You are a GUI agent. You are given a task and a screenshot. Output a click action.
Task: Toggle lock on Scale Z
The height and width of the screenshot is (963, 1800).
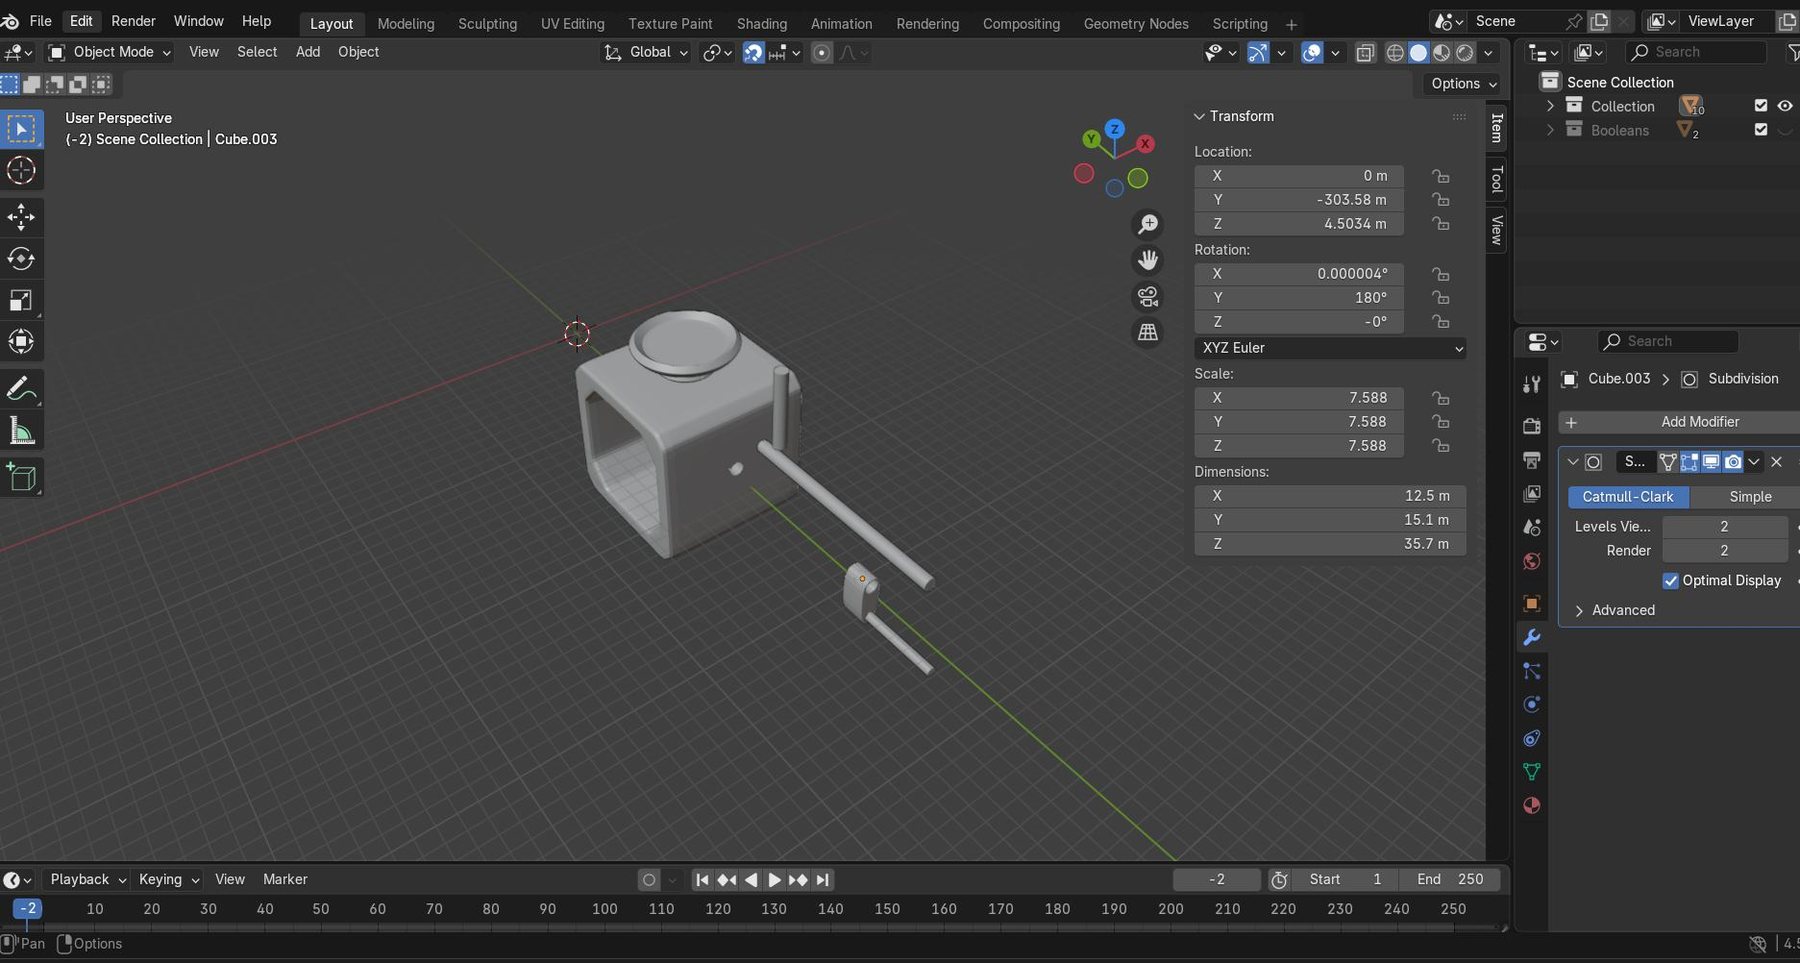pos(1440,446)
